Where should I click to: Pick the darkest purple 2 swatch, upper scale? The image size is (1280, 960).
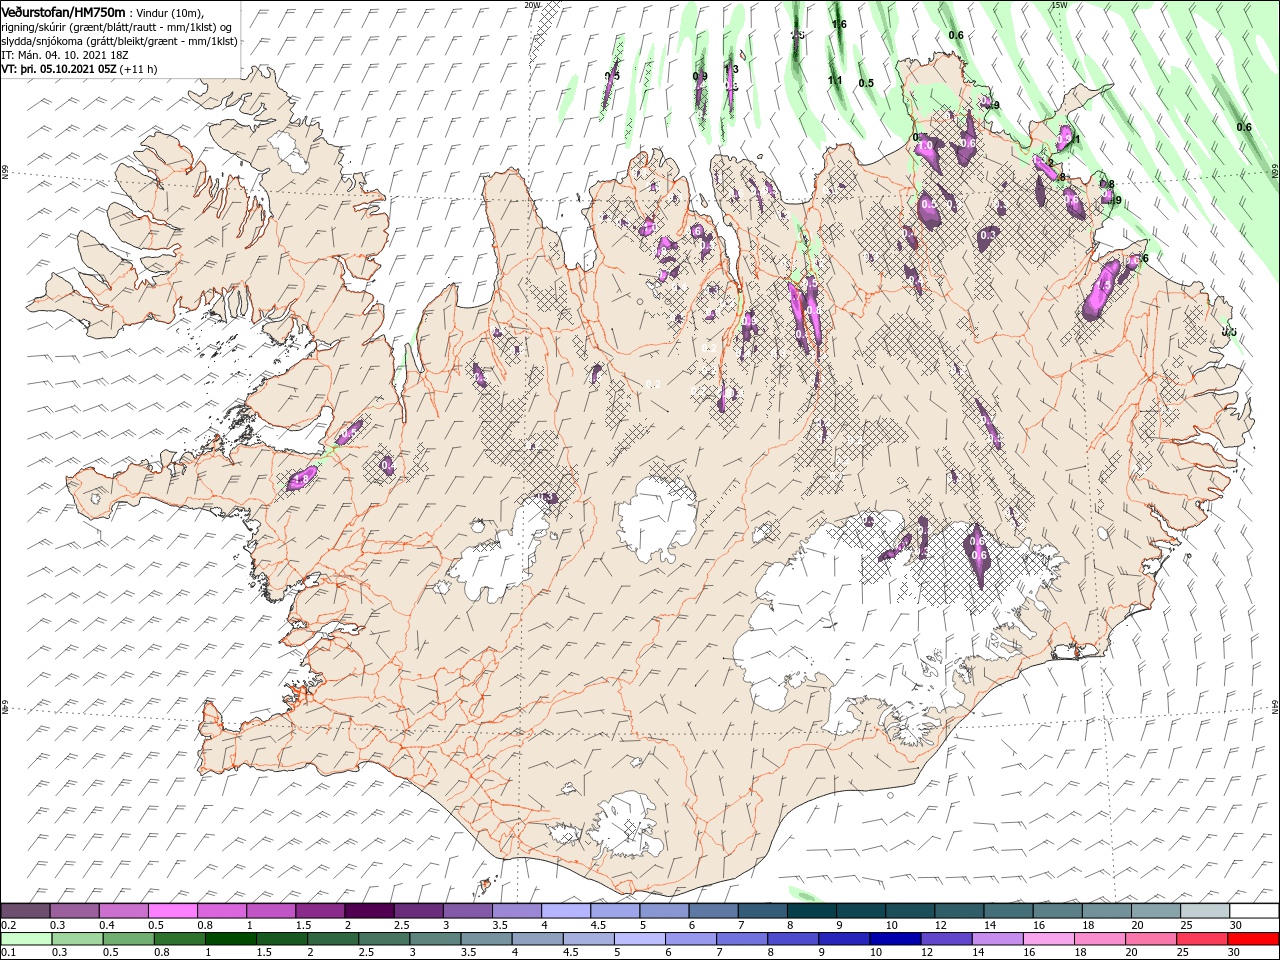[369, 911]
